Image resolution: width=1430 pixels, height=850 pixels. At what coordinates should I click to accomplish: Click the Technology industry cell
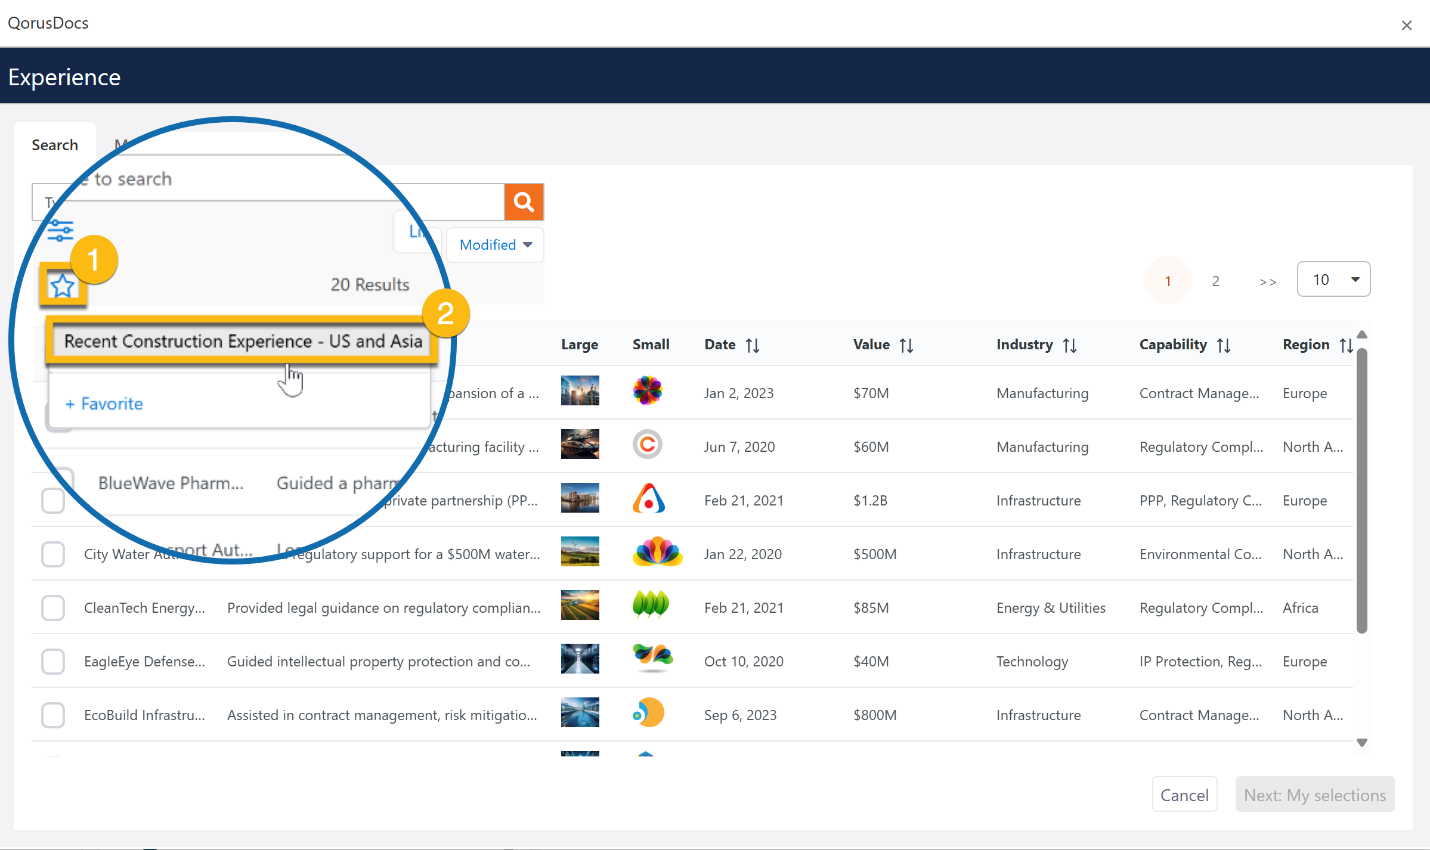coord(1032,661)
